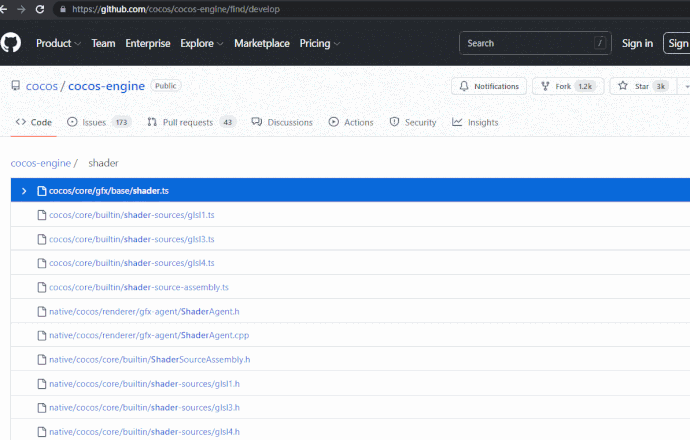Open the Pricing dropdown menu
Image resolution: width=690 pixels, height=440 pixels.
point(319,43)
